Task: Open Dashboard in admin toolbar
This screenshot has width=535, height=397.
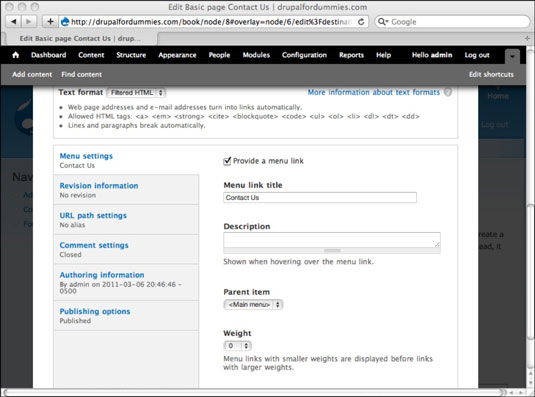Action: pos(48,55)
